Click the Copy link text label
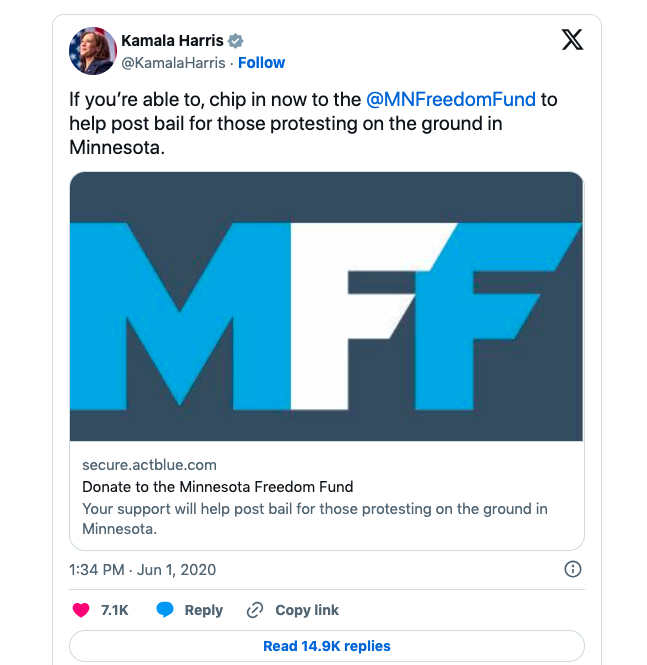Viewport: 647px width, 665px height. 307,610
